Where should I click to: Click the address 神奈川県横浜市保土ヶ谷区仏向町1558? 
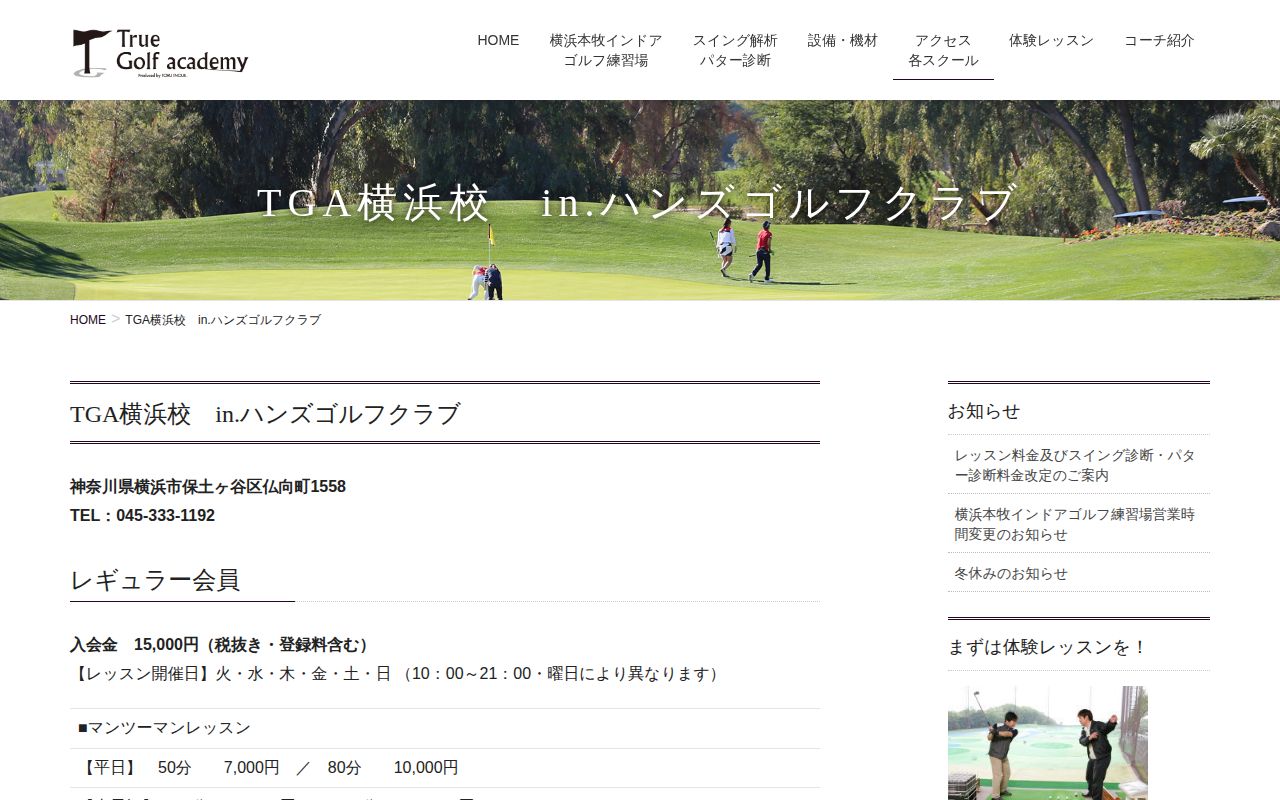tap(208, 487)
